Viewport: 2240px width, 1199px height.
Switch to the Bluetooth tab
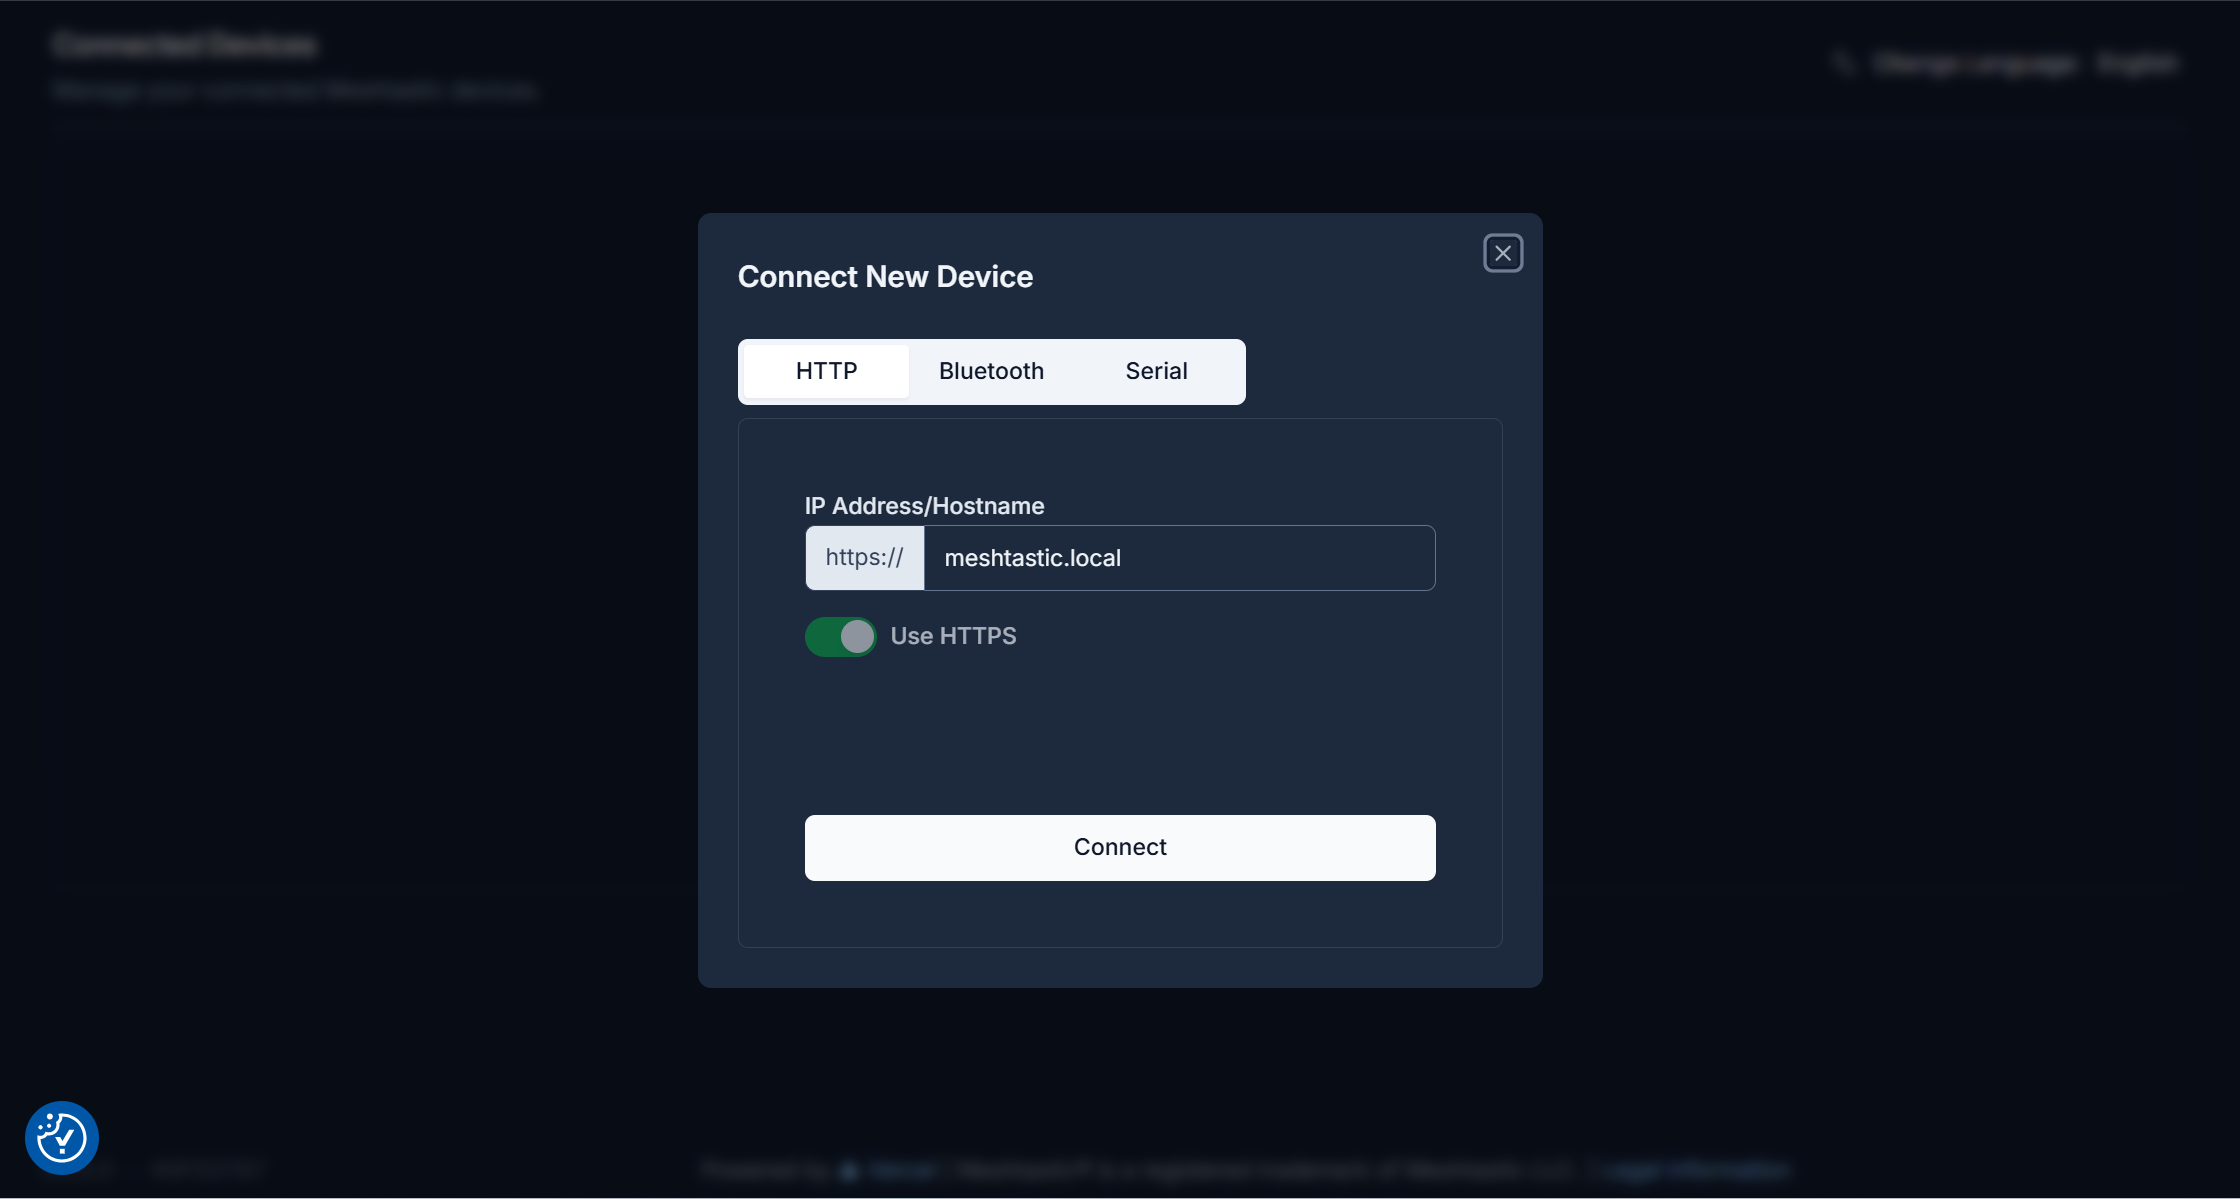coord(991,371)
